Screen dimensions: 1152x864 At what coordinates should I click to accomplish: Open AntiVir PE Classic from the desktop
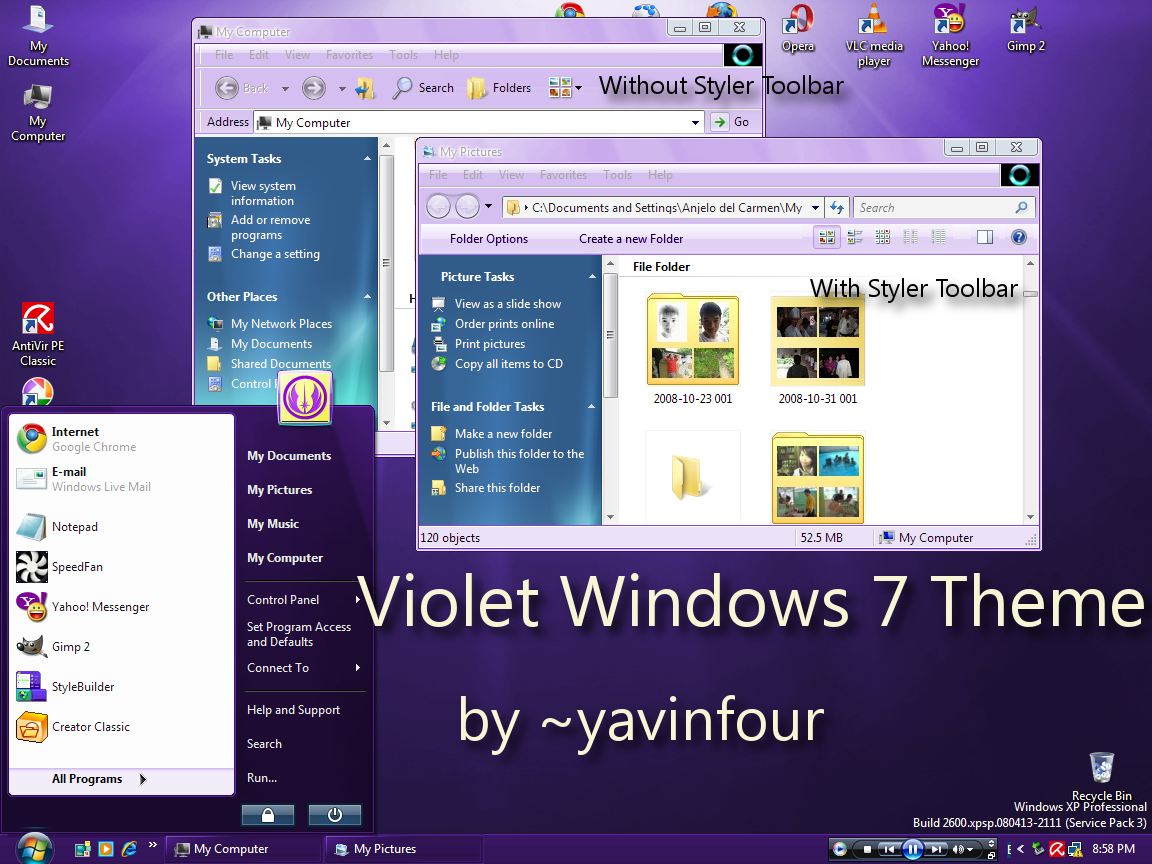38,320
